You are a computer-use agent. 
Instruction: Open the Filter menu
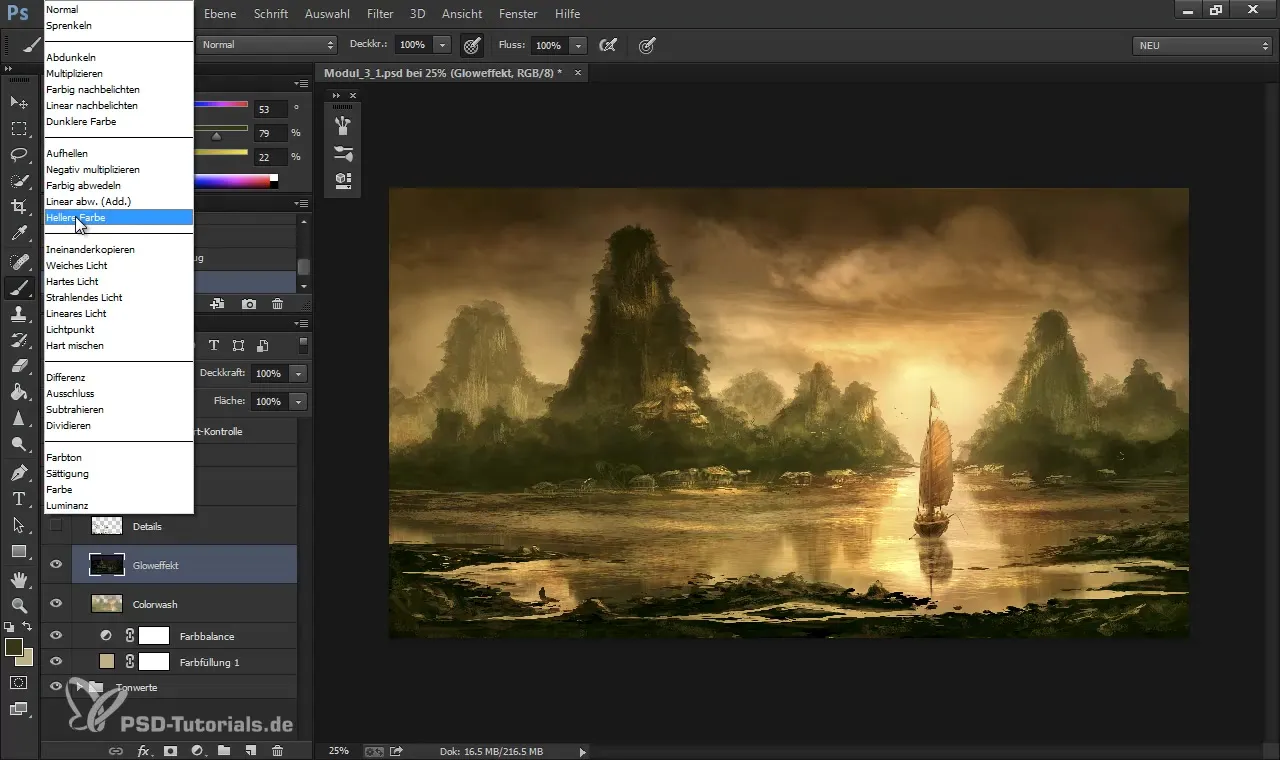(379, 14)
